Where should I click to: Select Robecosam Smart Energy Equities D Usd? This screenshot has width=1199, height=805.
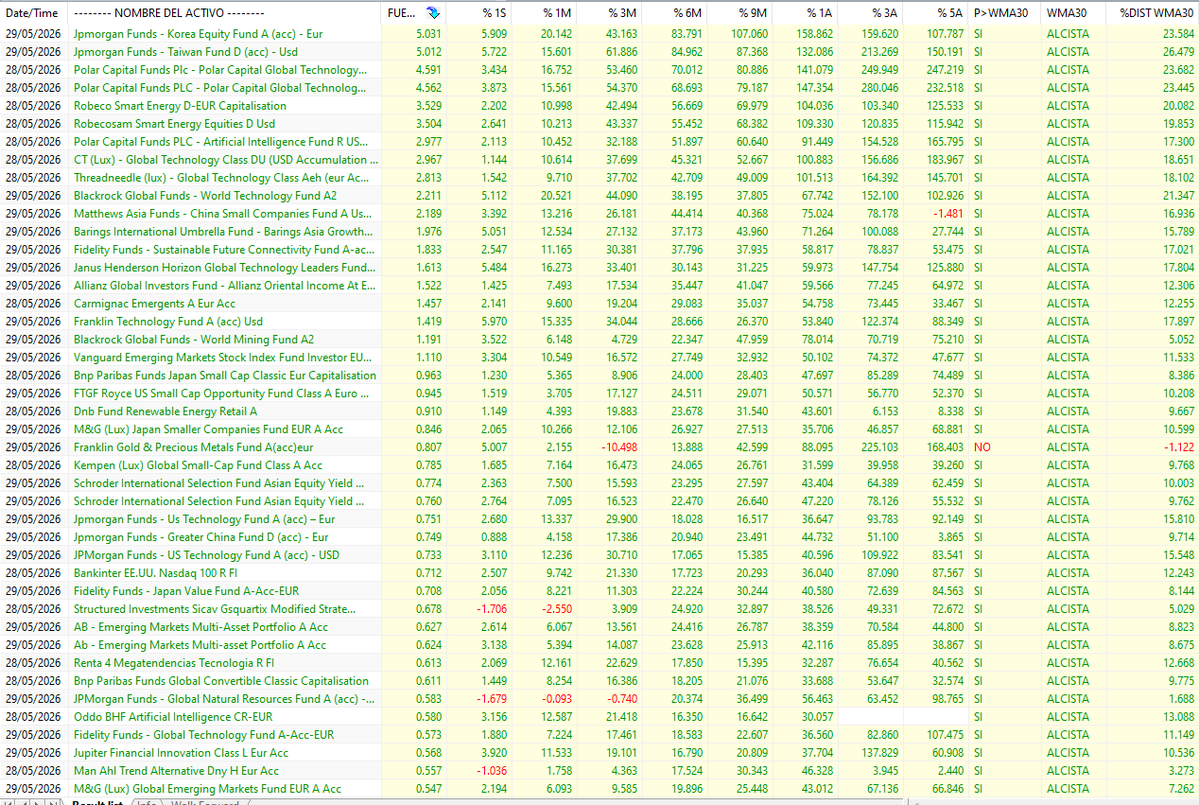click(x=600, y=124)
